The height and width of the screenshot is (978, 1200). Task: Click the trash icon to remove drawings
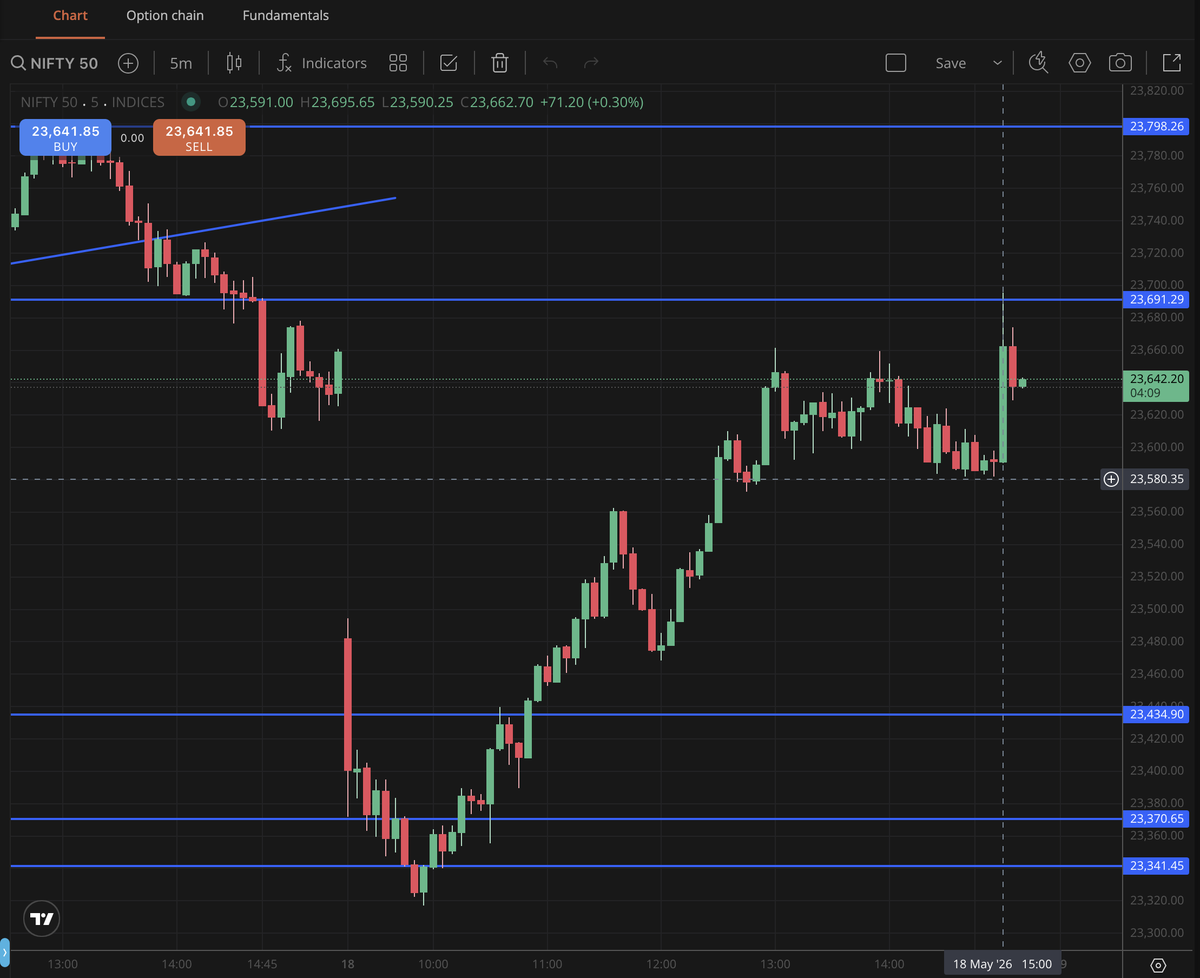[500, 63]
